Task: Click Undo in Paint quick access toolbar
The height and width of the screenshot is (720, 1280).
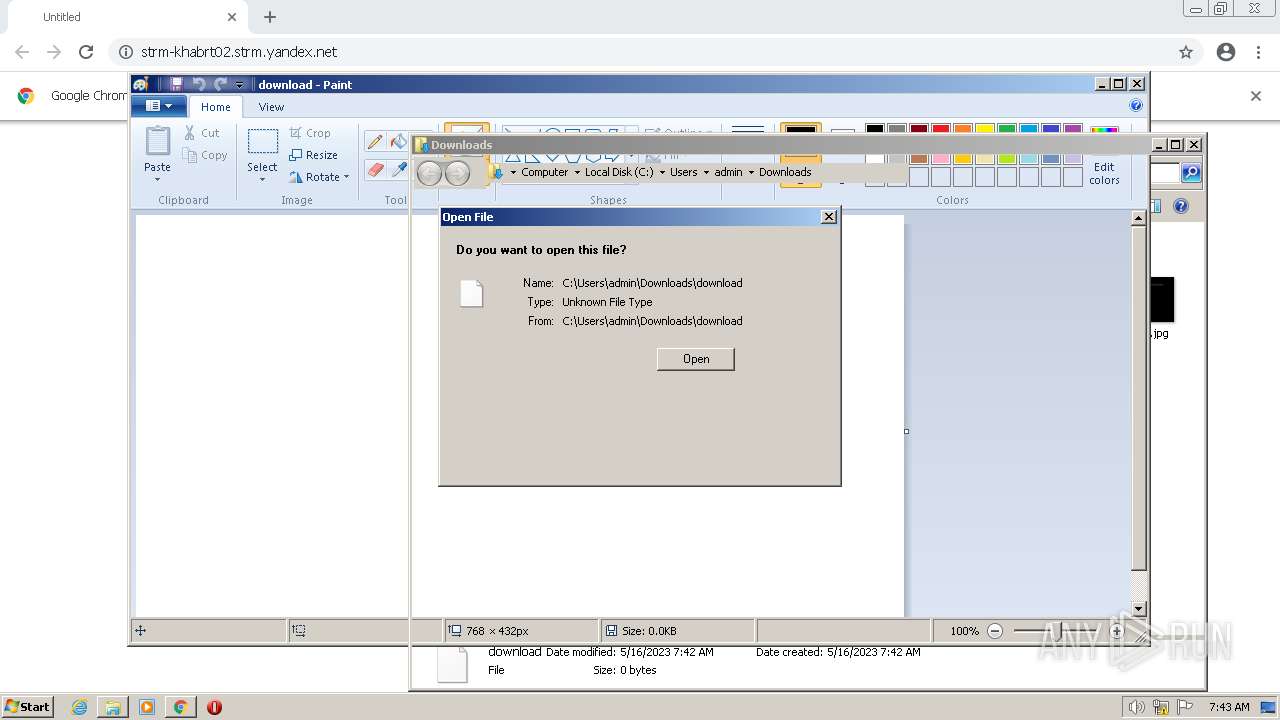Action: click(x=198, y=84)
